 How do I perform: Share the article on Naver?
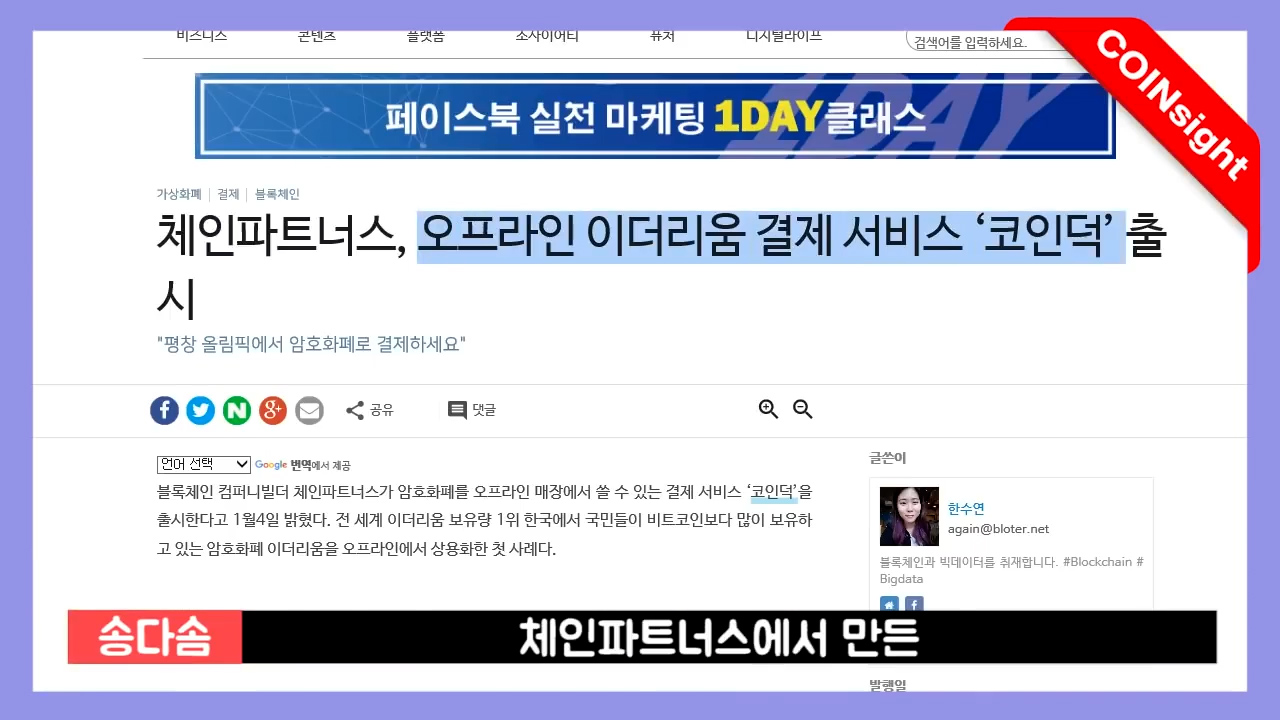pos(237,410)
